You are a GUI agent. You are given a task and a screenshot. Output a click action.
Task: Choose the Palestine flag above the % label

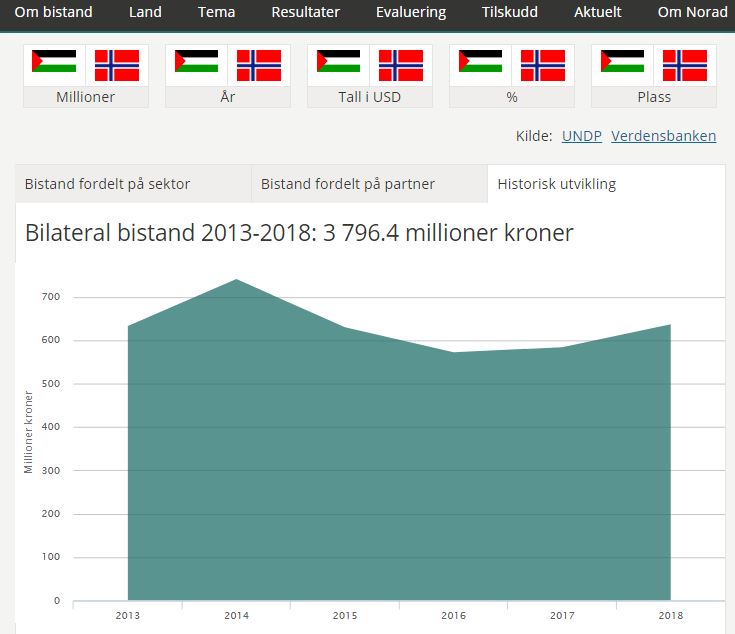pos(480,64)
